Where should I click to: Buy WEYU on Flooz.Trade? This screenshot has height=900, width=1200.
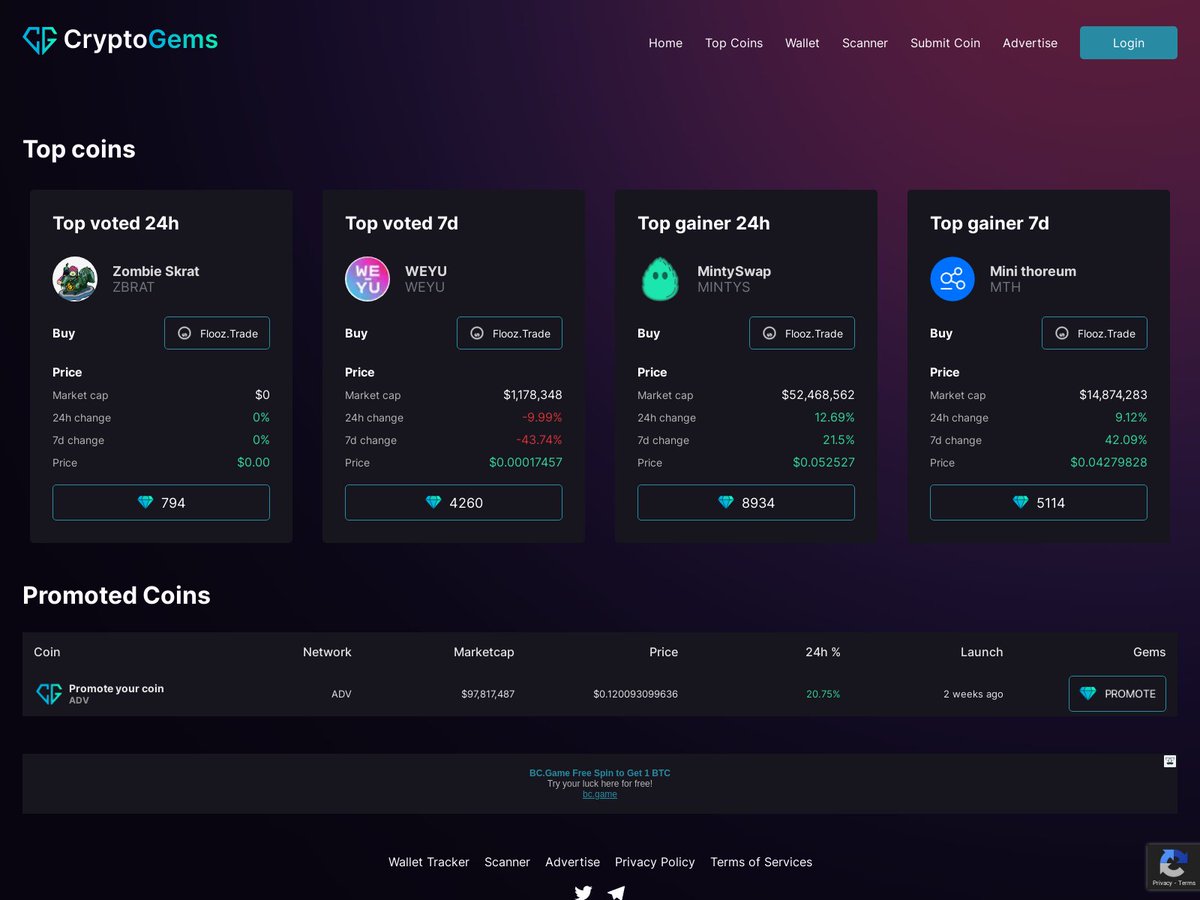pos(510,333)
